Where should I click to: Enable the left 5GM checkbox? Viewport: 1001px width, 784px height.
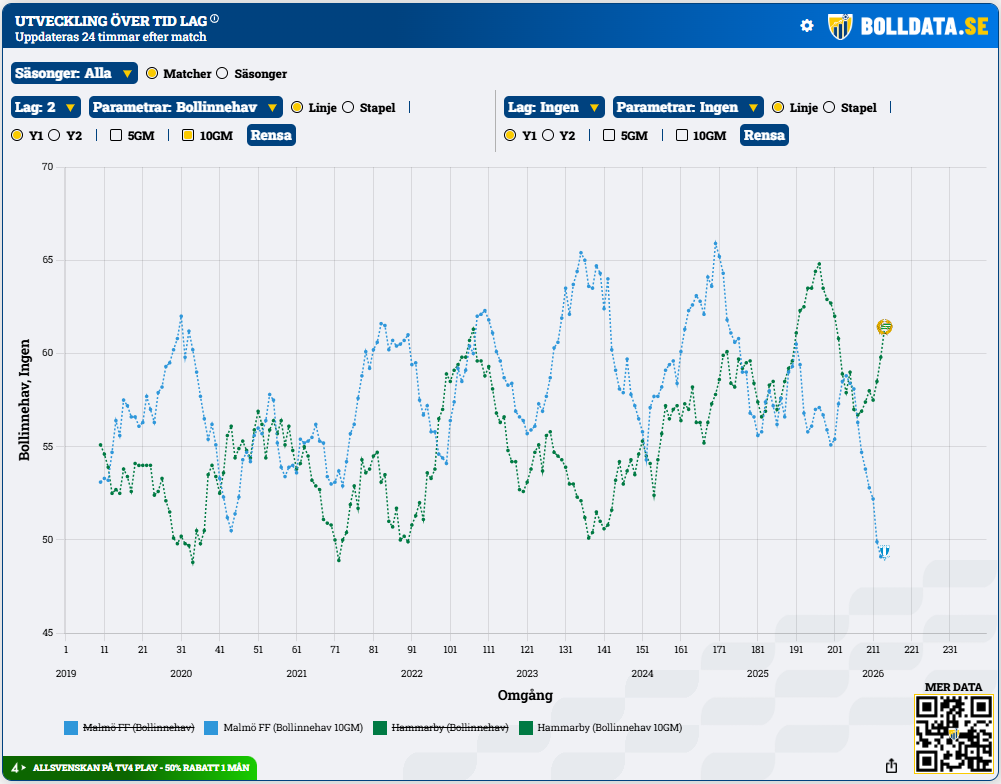point(116,135)
